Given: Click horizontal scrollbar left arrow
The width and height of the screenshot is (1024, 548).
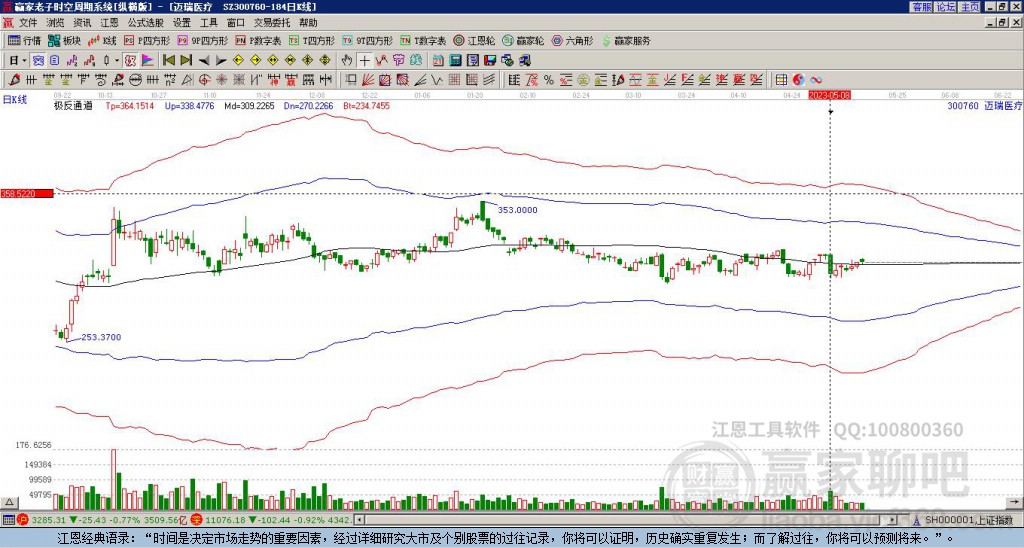Looking at the screenshot, I should 359,520.
